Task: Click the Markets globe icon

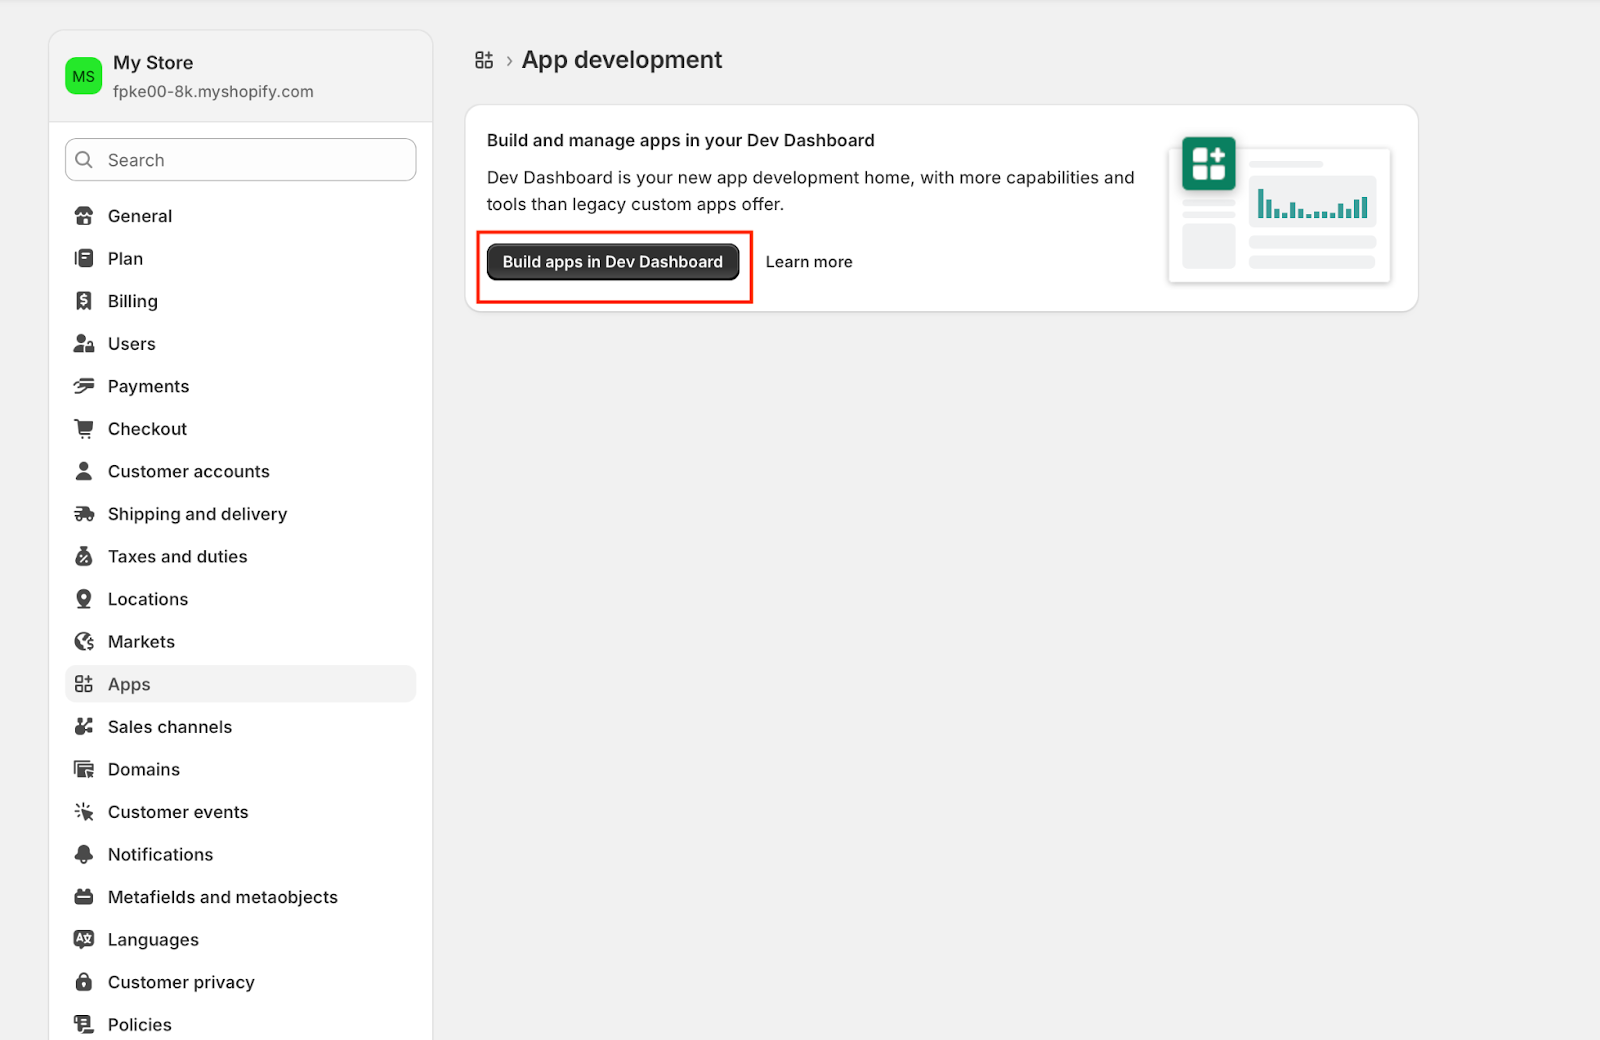Action: click(84, 642)
